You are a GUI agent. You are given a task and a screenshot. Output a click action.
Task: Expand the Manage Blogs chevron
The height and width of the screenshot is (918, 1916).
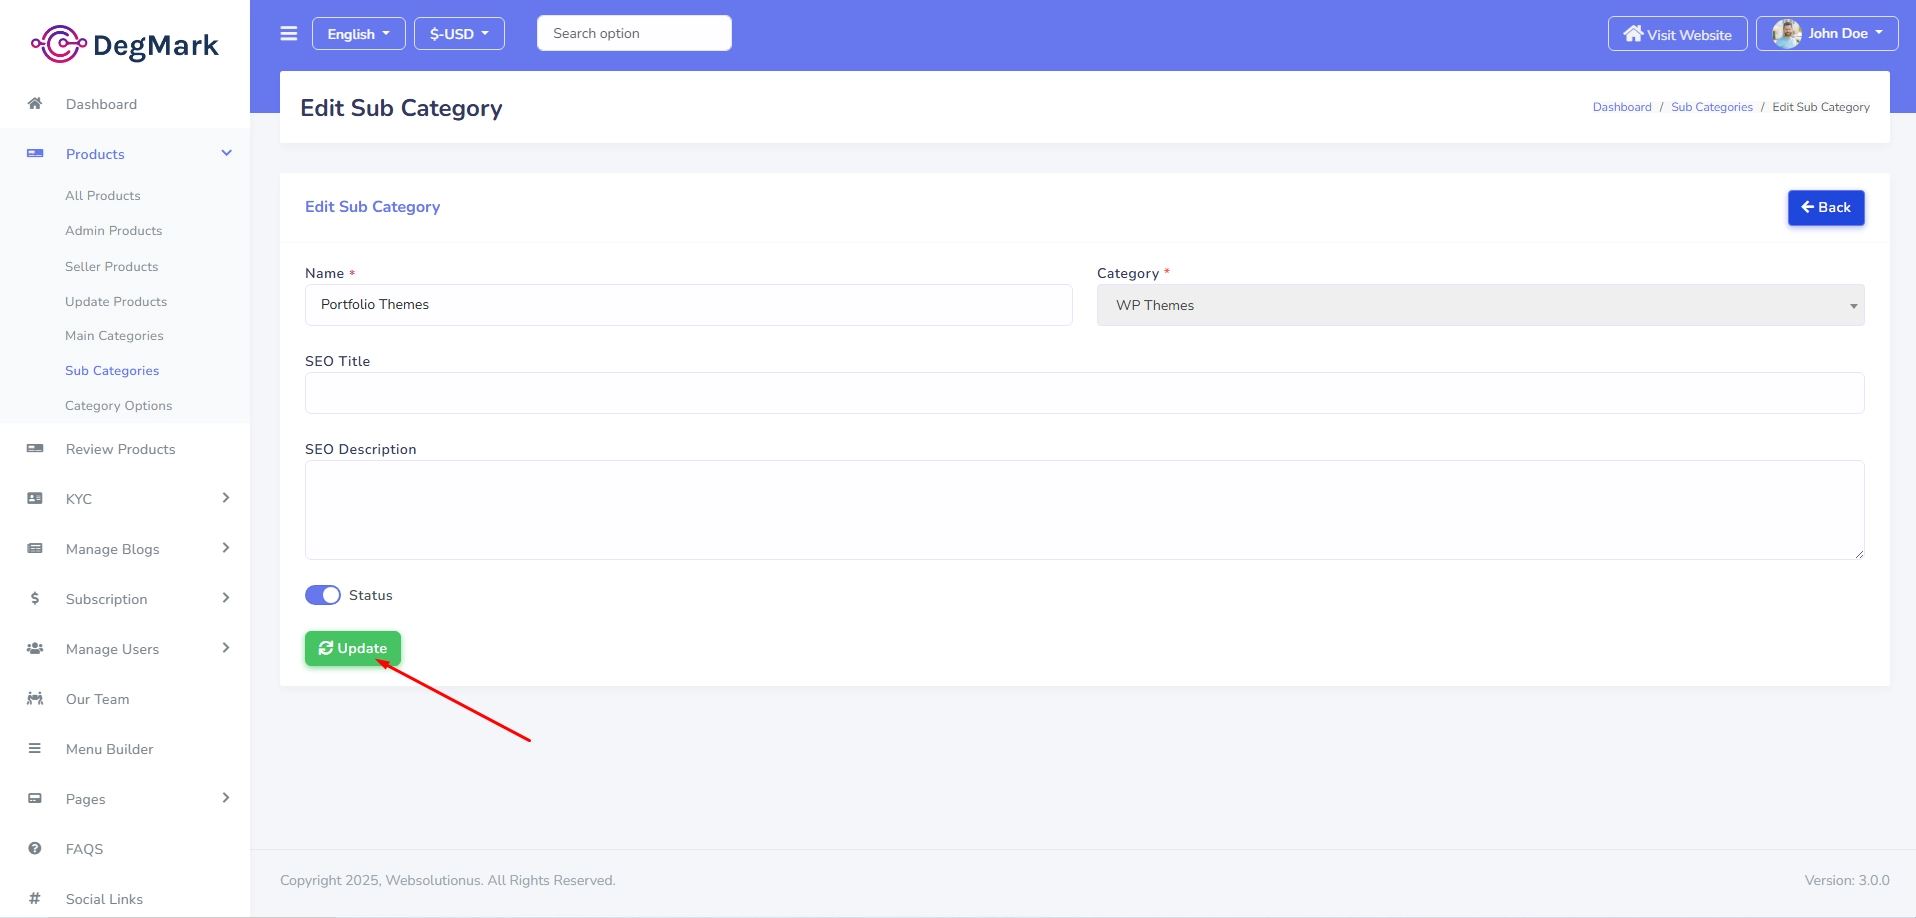tap(226, 548)
